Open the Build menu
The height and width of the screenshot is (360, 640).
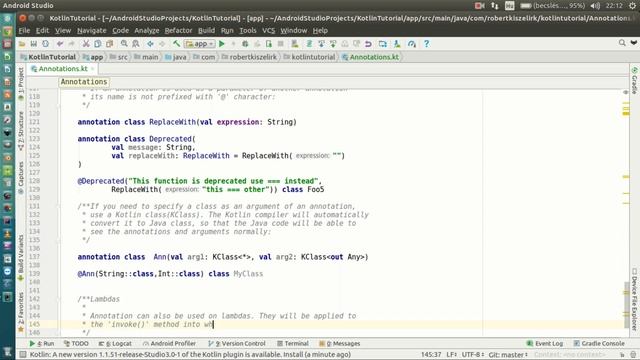(x=206, y=31)
